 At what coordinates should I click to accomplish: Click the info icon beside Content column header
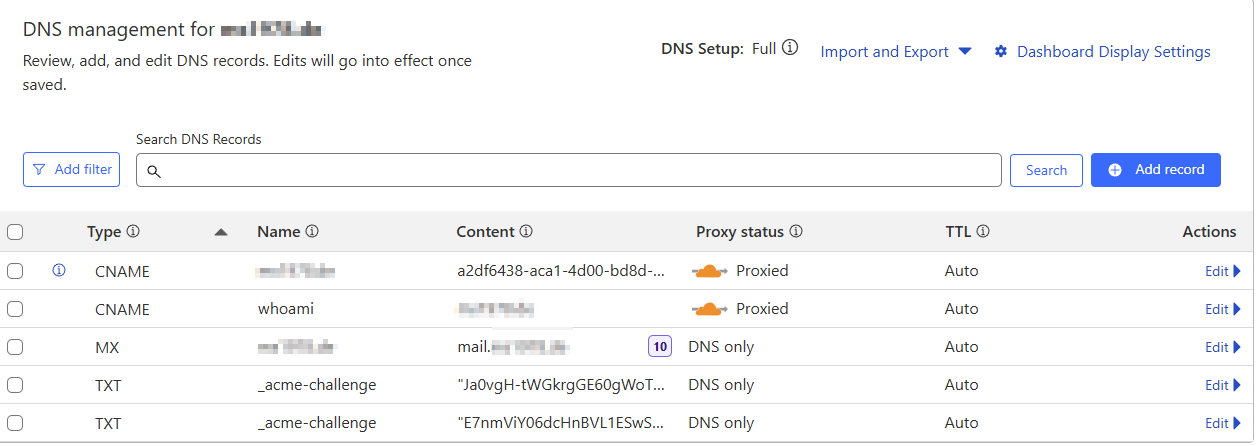pos(526,232)
